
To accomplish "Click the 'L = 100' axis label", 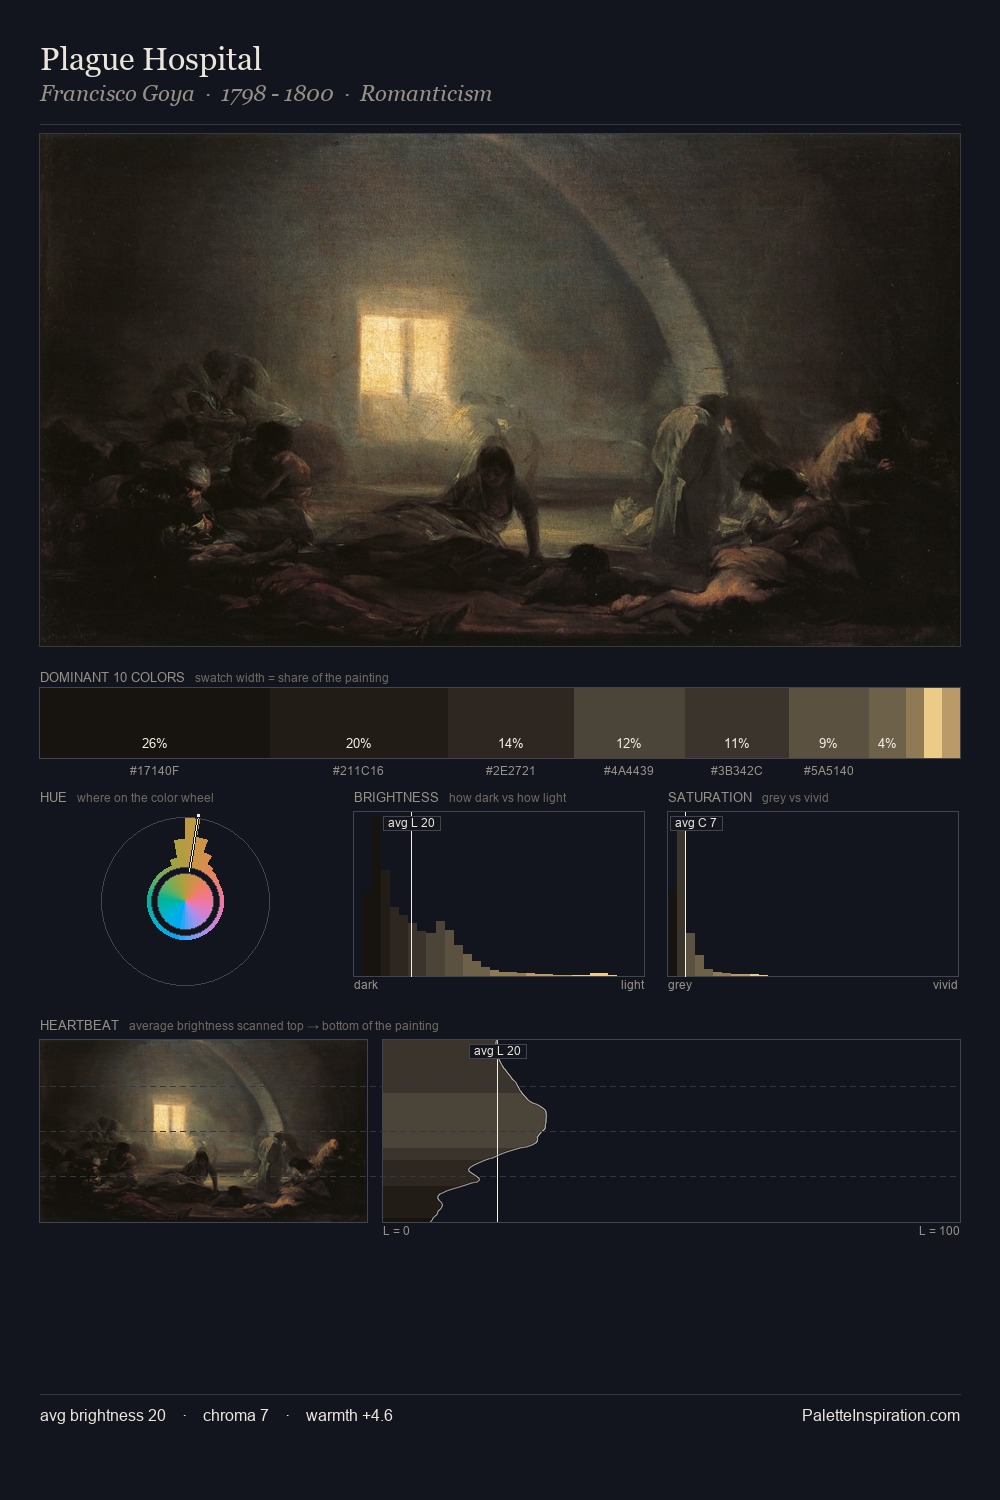I will pyautogui.click(x=939, y=1231).
